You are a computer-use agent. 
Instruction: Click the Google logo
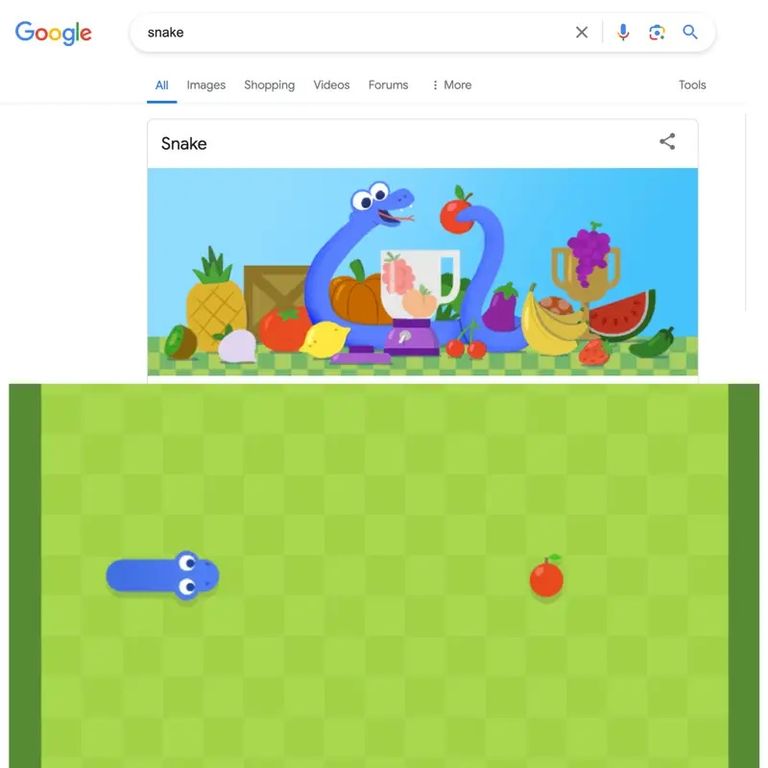tap(53, 33)
